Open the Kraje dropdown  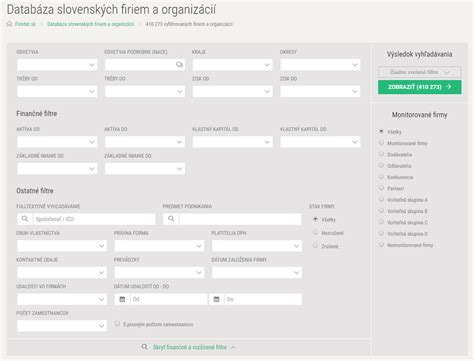click(x=232, y=65)
